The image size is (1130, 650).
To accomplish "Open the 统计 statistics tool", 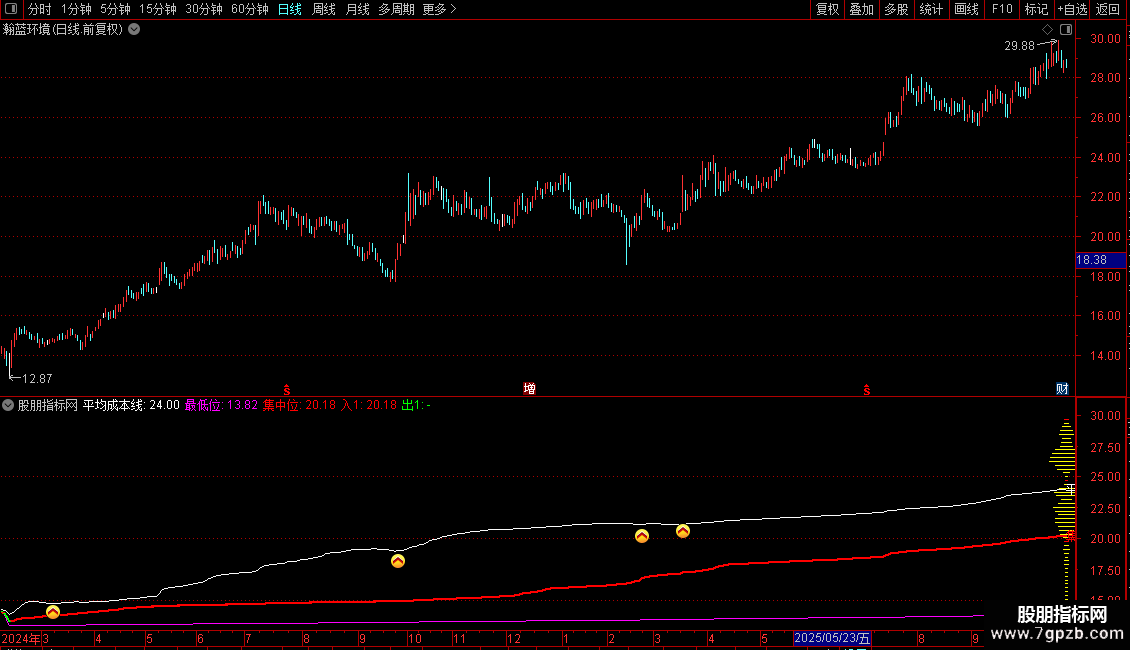I will 931,9.
